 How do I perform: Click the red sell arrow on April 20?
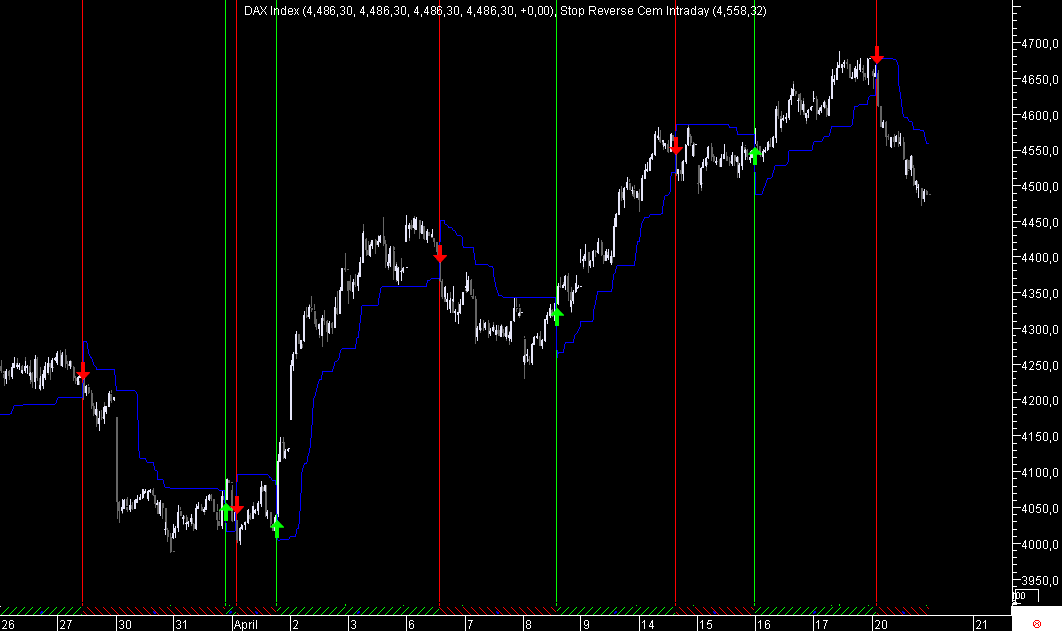pyautogui.click(x=877, y=55)
